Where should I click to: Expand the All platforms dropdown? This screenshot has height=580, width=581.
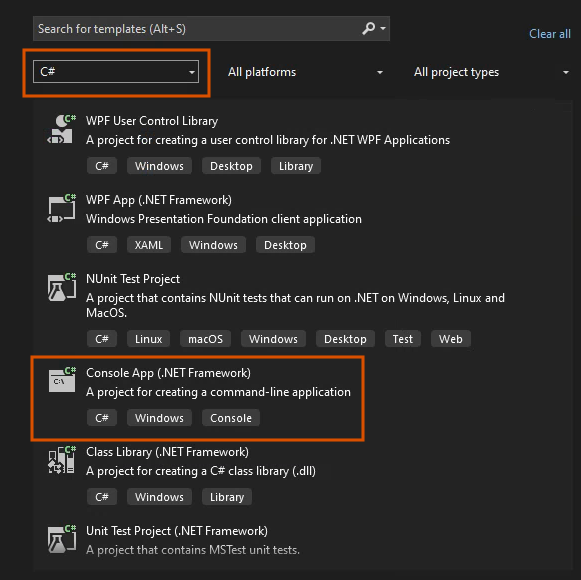pos(305,72)
